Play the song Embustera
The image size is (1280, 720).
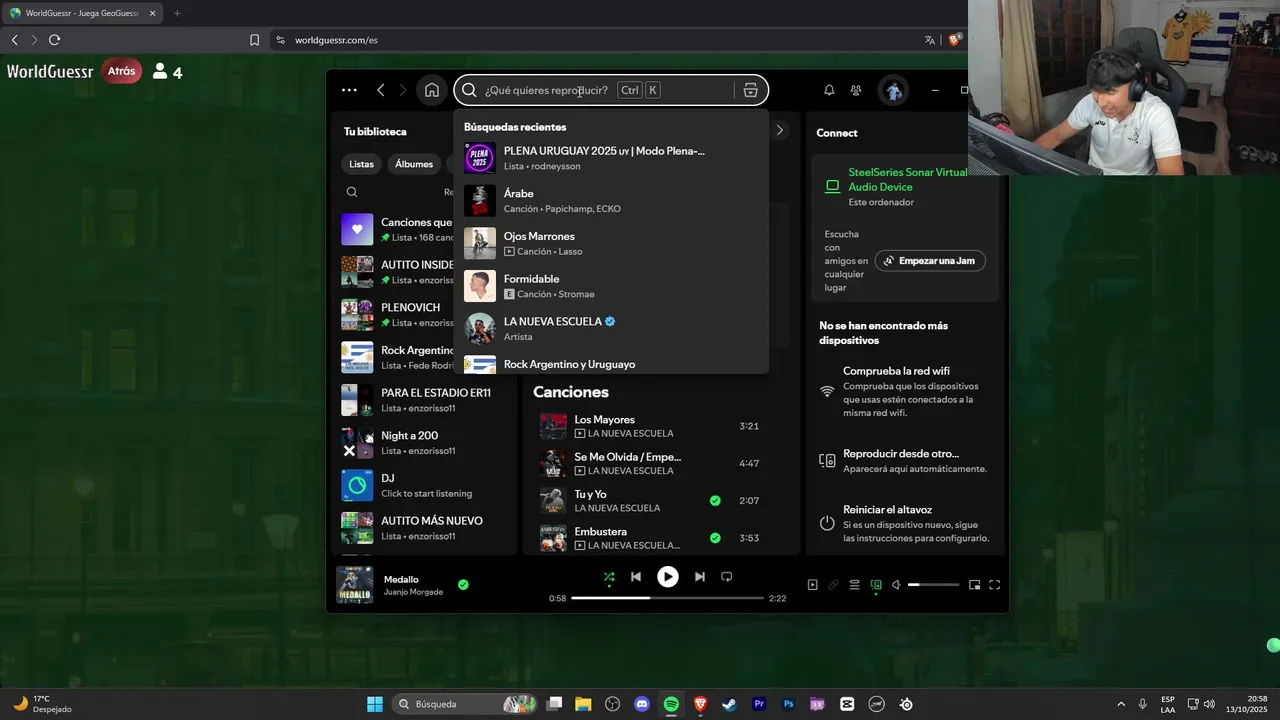(x=553, y=538)
